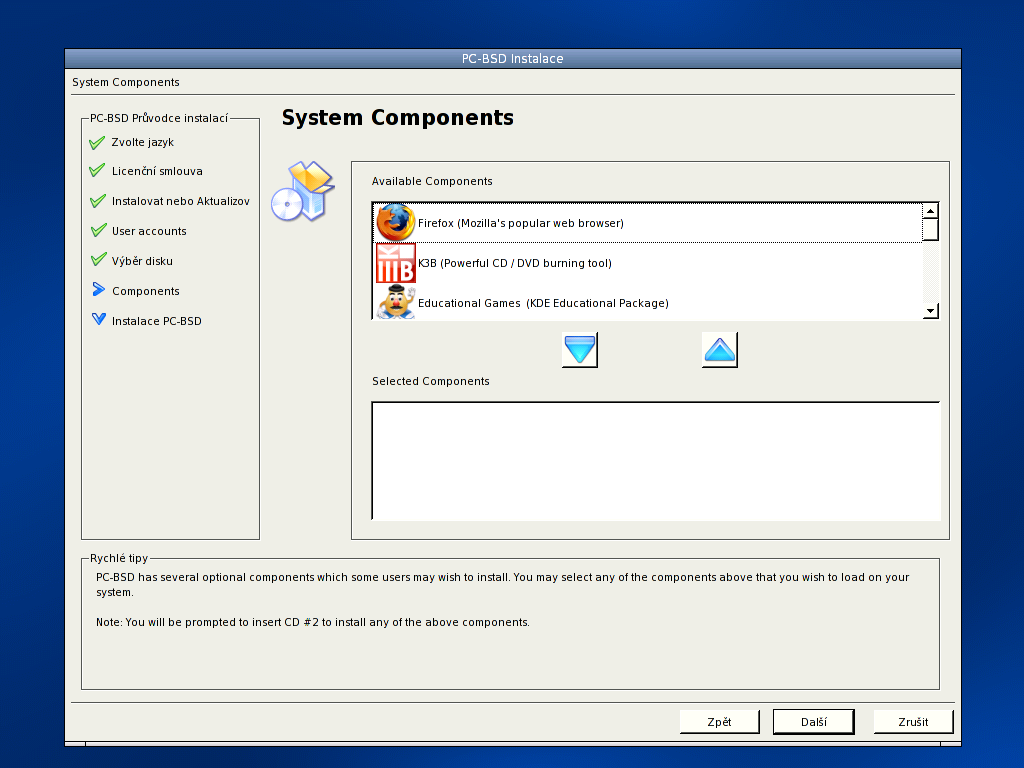Click the Zvolte jazyk step label
Screen dimensions: 1024x768
coord(142,142)
